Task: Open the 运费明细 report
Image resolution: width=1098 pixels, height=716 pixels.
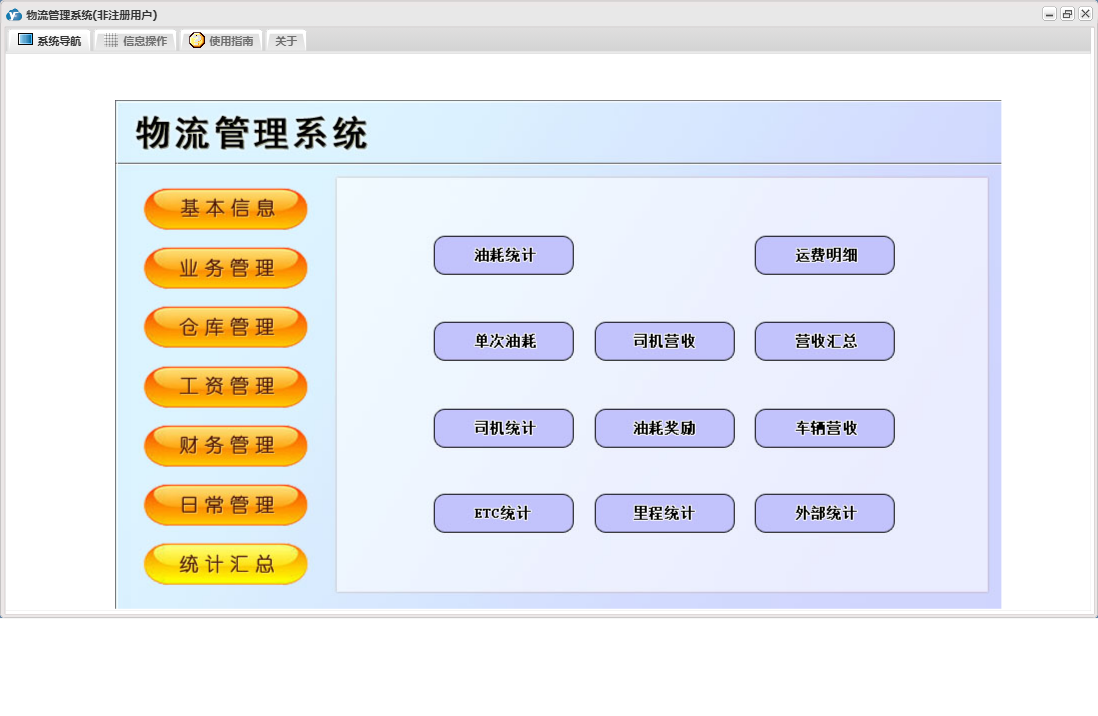Action: pos(824,256)
